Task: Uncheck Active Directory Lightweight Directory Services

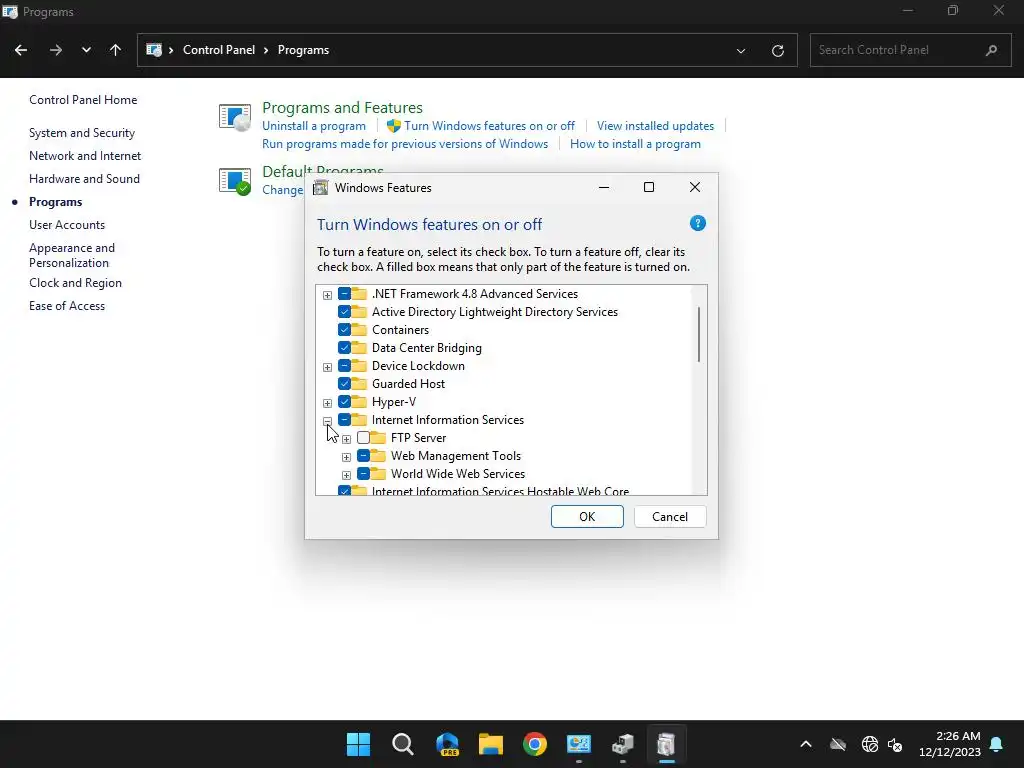Action: pos(344,312)
